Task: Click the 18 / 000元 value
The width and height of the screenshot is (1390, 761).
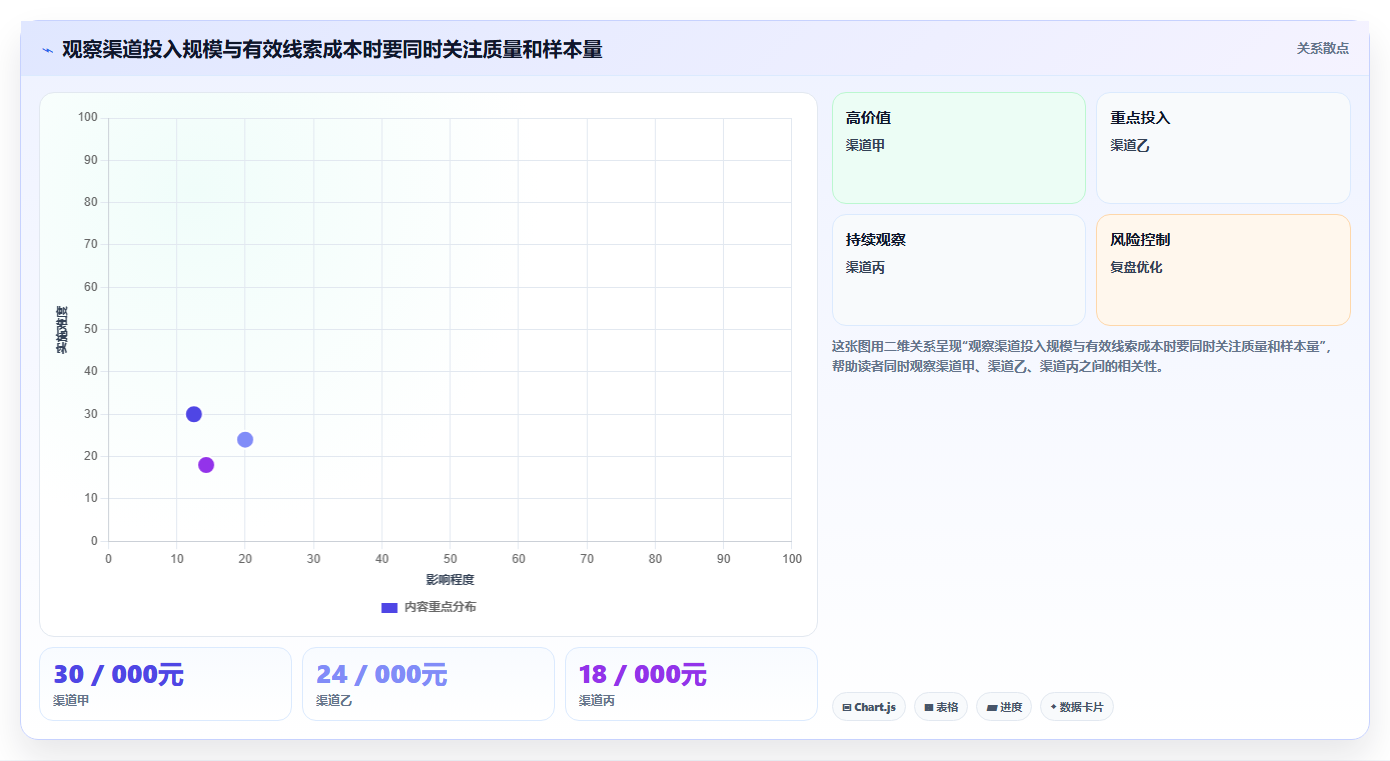Action: pyautogui.click(x=644, y=675)
